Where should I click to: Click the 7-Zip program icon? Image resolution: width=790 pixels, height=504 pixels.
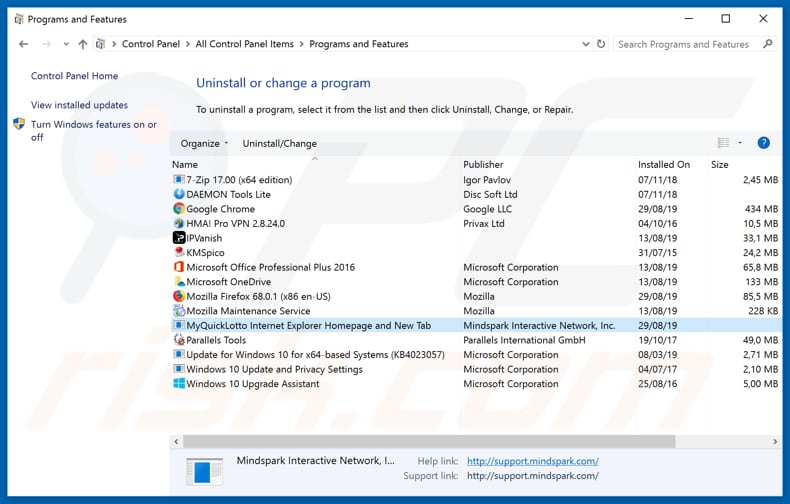point(178,179)
